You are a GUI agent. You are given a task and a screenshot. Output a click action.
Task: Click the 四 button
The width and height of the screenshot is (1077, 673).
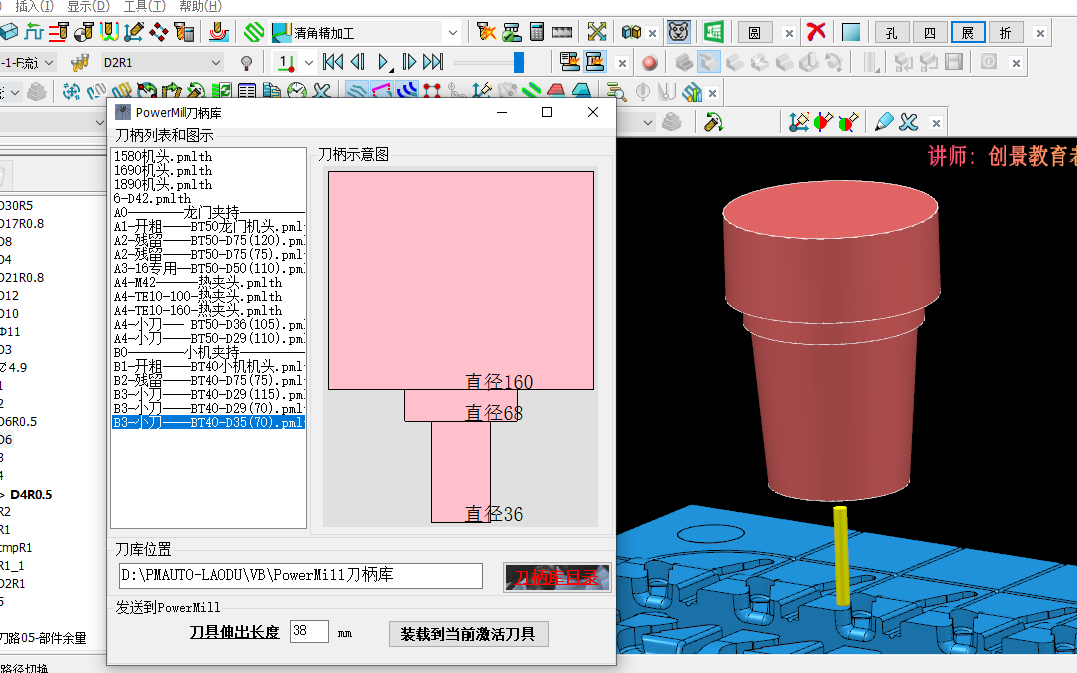[930, 33]
